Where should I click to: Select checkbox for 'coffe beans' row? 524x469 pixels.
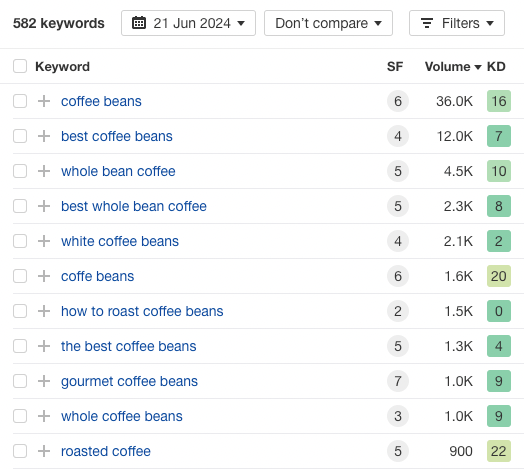click(20, 276)
